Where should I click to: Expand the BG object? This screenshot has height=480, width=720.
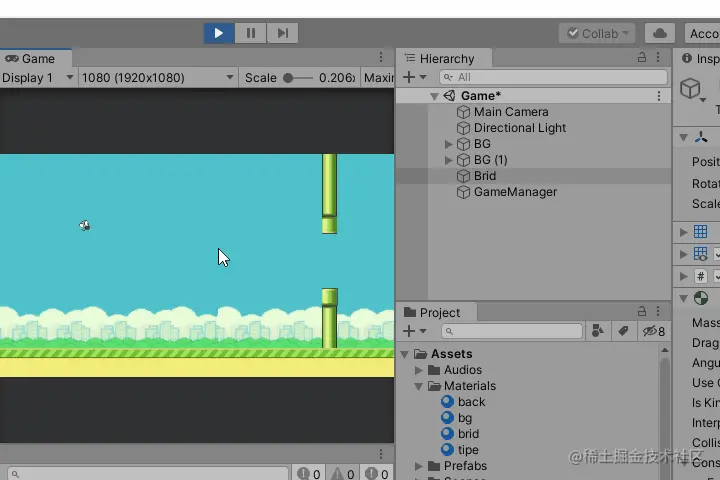[x=449, y=144]
